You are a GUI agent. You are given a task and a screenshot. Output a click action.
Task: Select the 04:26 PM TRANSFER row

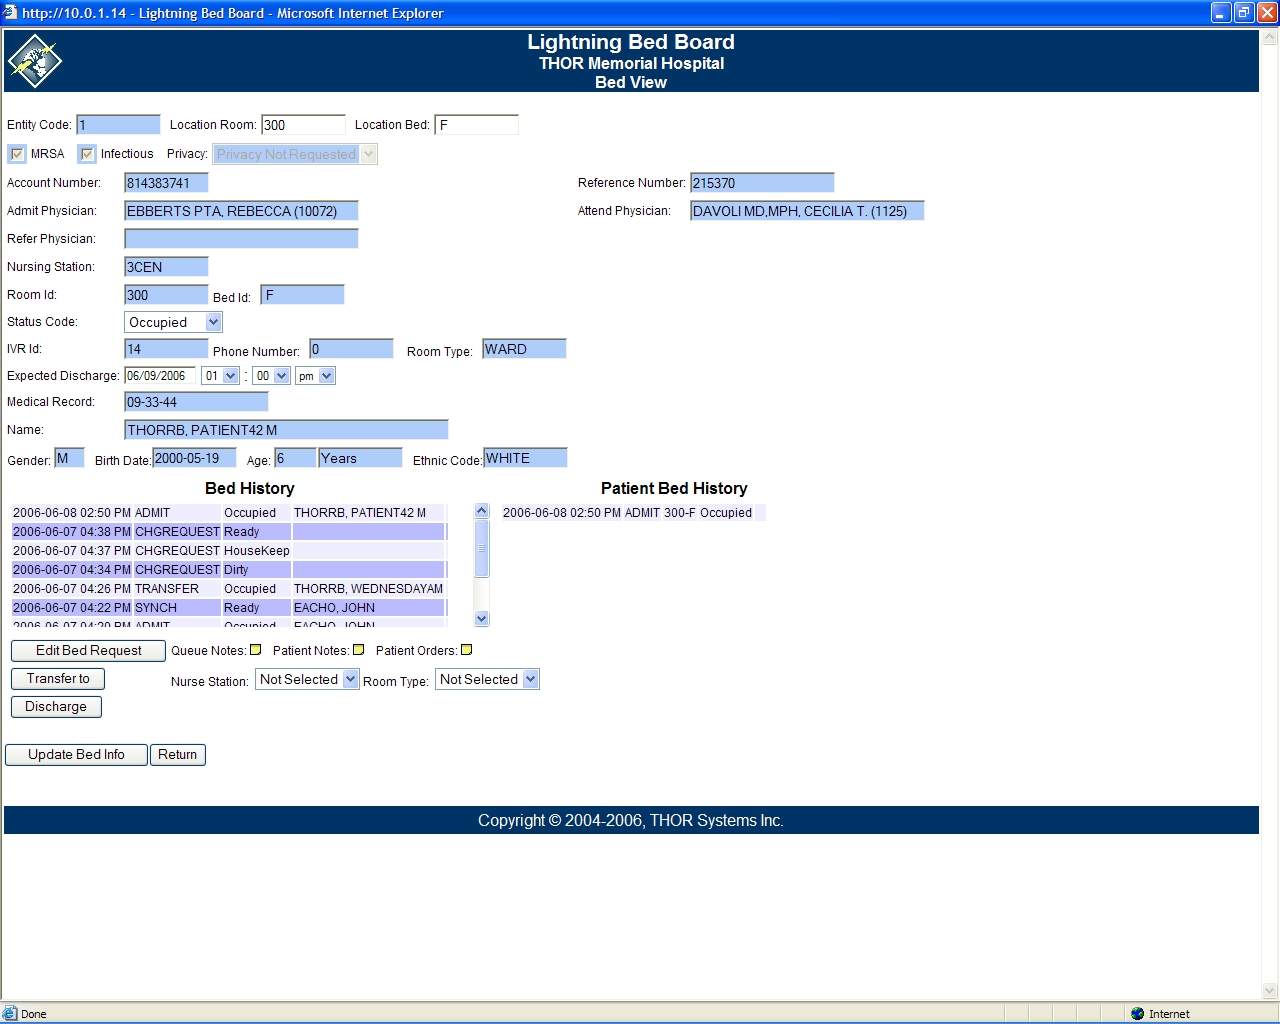228,589
